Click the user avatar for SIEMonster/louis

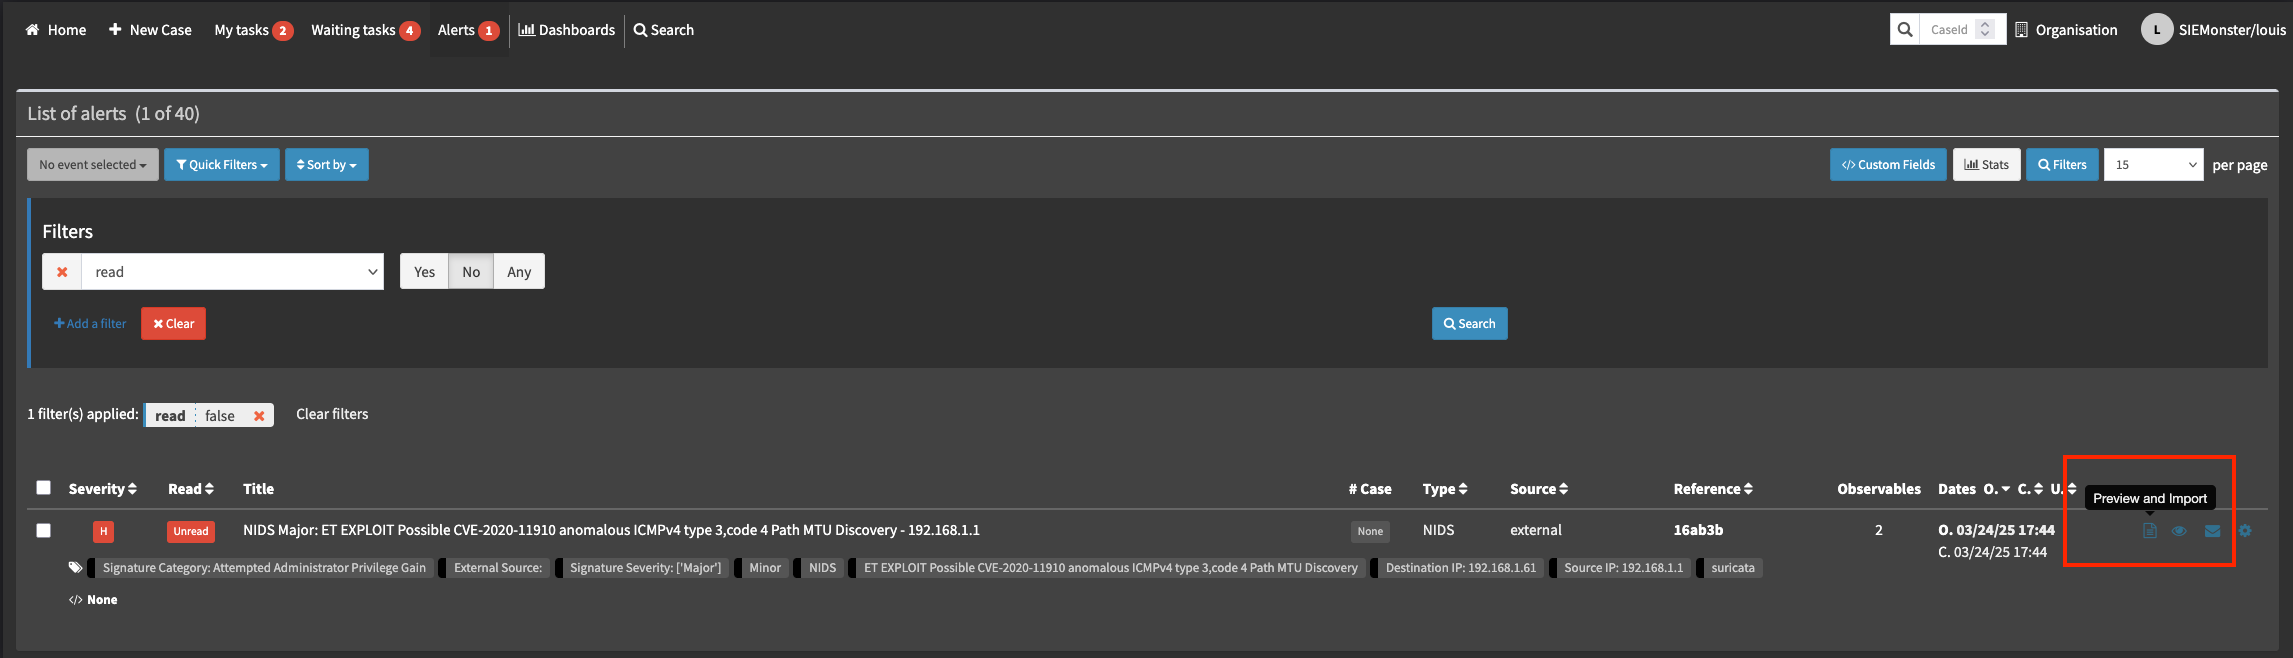(2156, 30)
